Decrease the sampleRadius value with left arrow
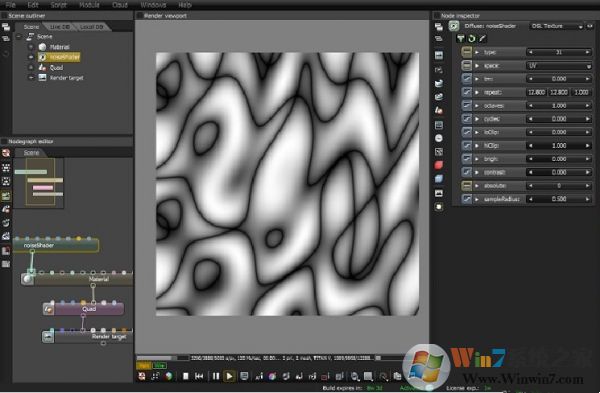This screenshot has width=600, height=393. (x=530, y=199)
